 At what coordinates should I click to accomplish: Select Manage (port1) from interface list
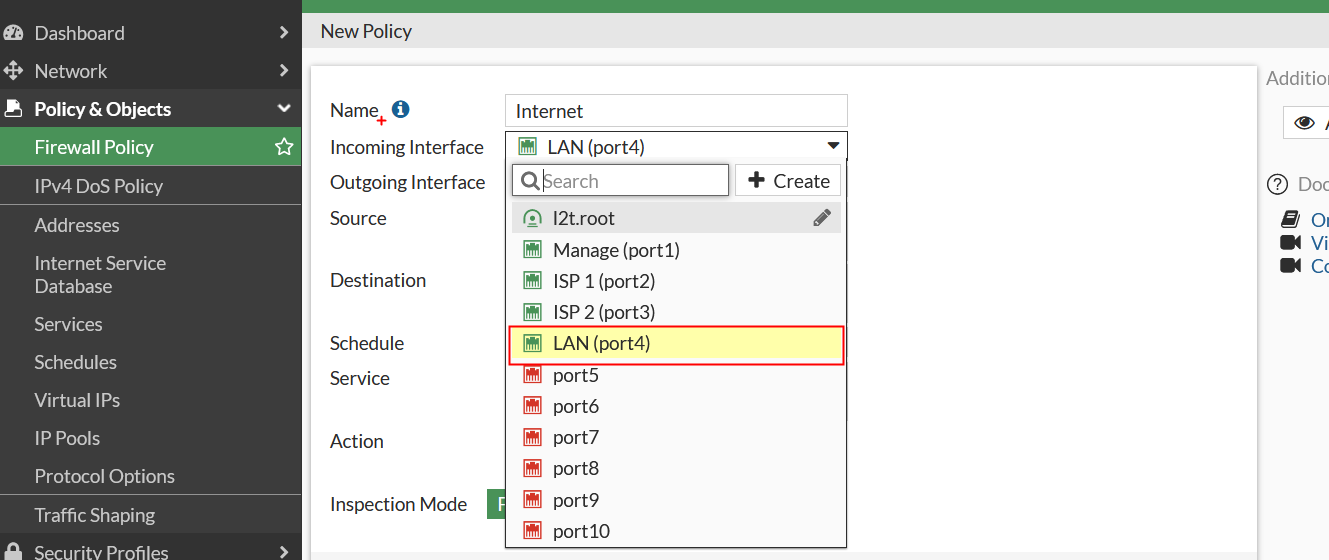616,250
